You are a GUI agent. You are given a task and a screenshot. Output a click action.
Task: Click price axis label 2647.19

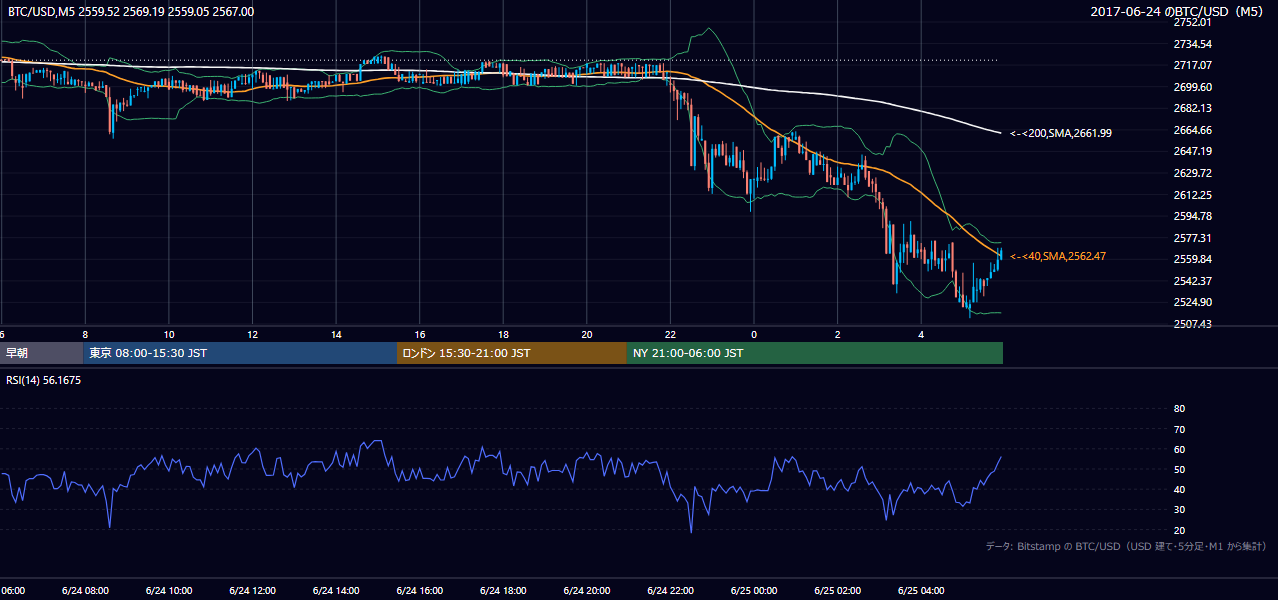click(x=1192, y=151)
